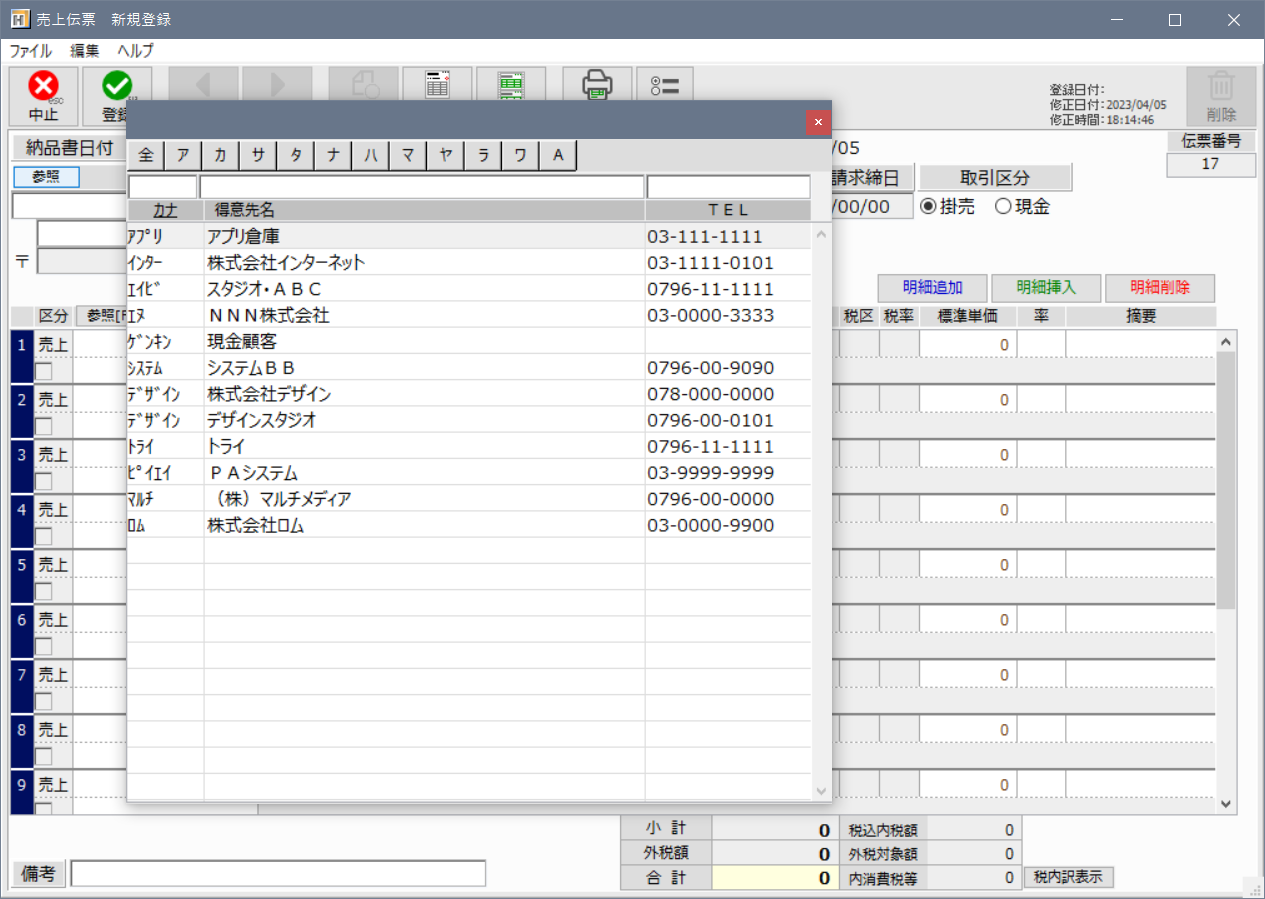Sort by the カナ column header
The height and width of the screenshot is (899, 1265).
coord(165,211)
